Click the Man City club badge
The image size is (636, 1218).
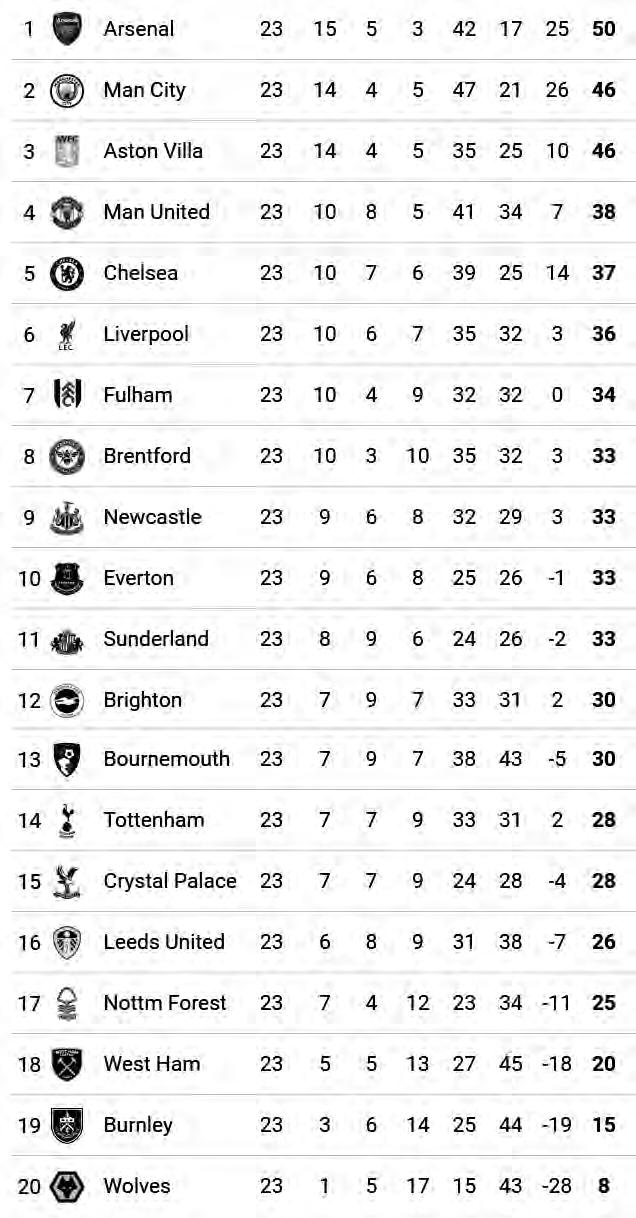[67, 90]
